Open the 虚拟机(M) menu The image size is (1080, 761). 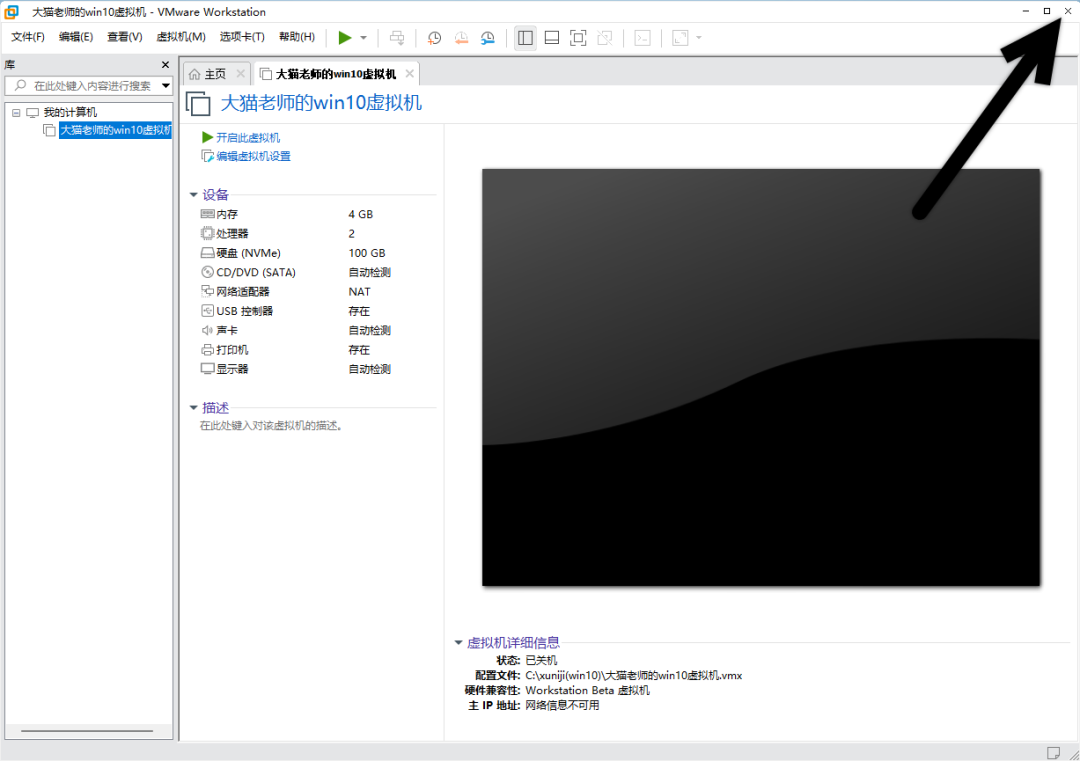[181, 37]
